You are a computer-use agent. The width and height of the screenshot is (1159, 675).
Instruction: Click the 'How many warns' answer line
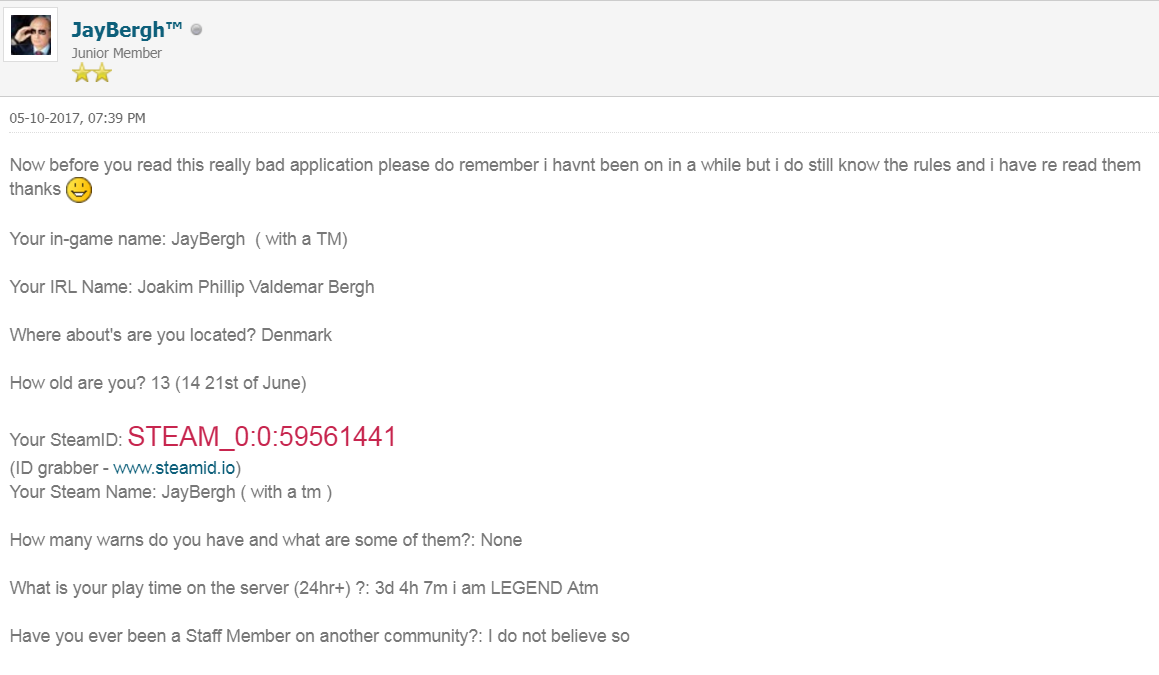pyautogui.click(x=266, y=540)
